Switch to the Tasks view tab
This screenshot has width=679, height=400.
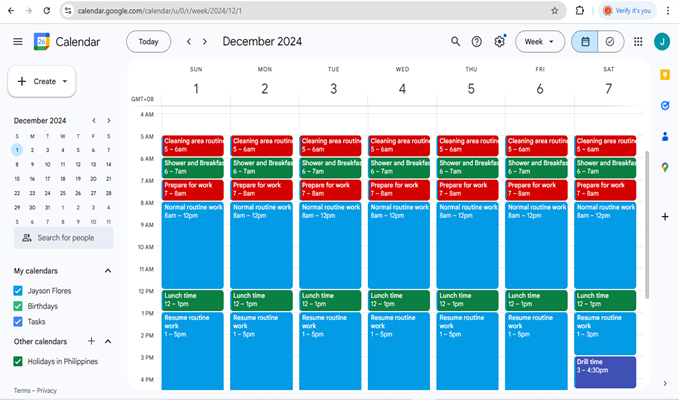pos(609,41)
